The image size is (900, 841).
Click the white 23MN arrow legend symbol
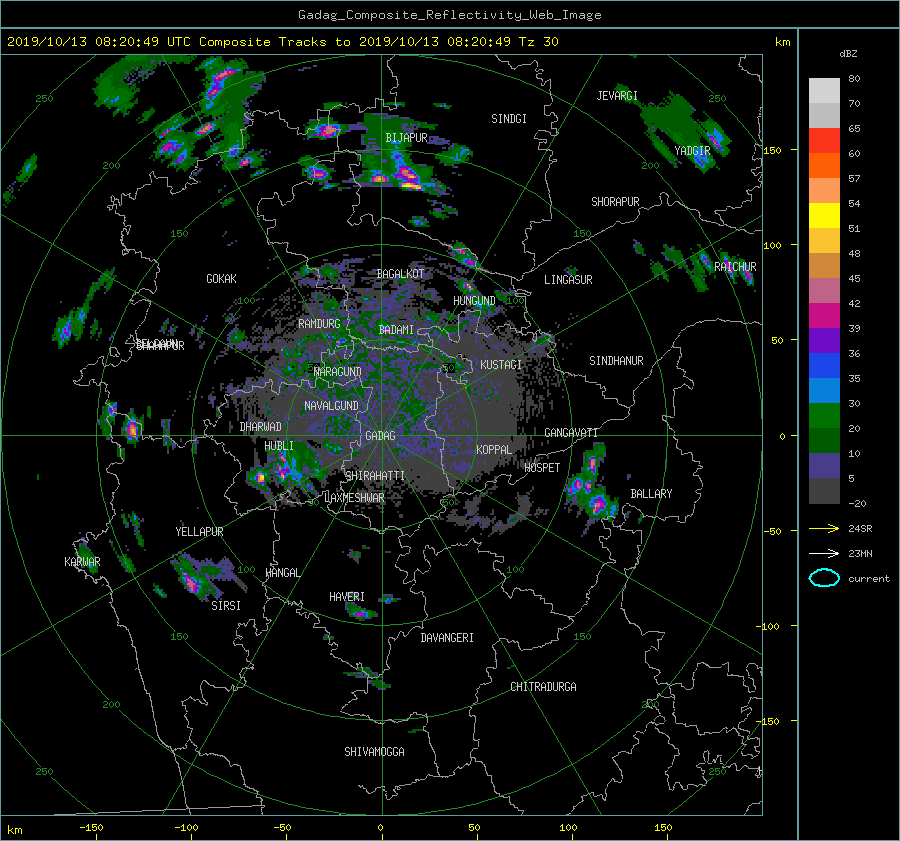point(824,553)
